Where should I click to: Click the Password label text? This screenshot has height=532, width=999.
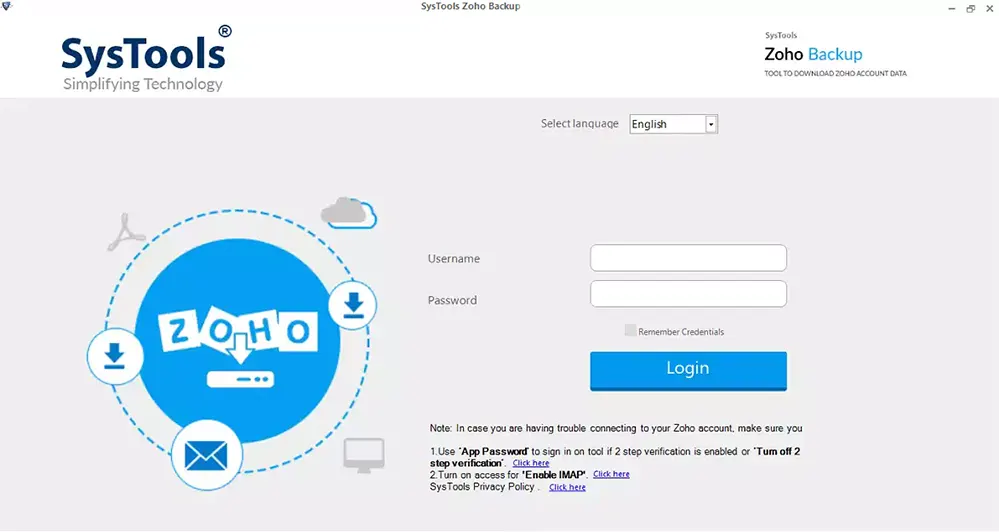pyautogui.click(x=452, y=300)
